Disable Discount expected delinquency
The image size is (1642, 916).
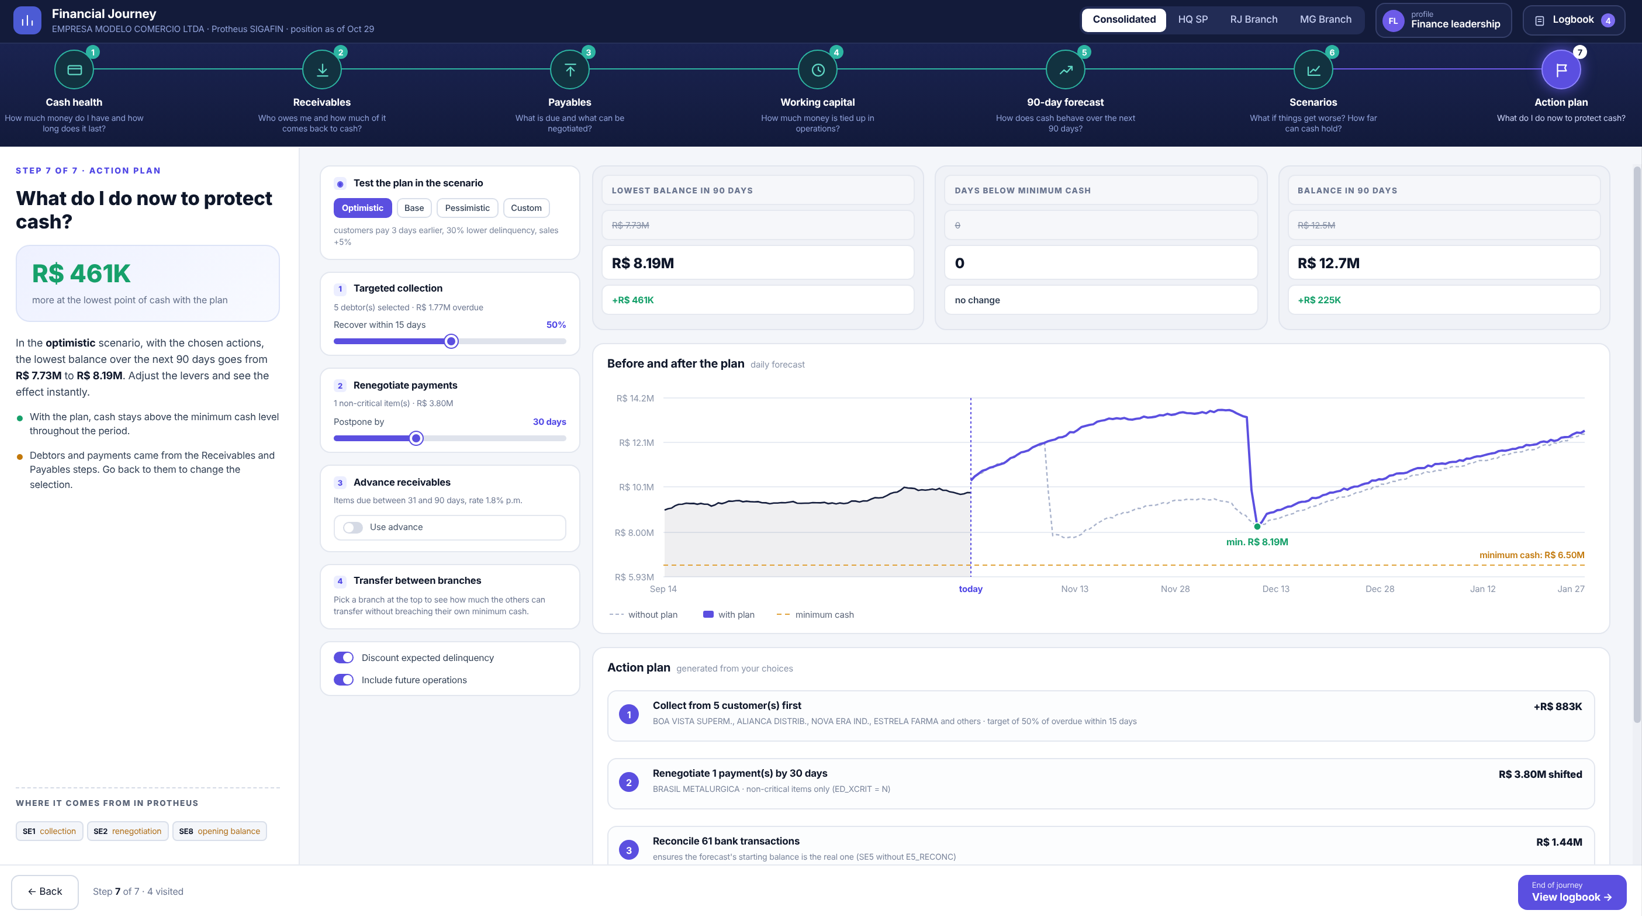pyautogui.click(x=344, y=658)
